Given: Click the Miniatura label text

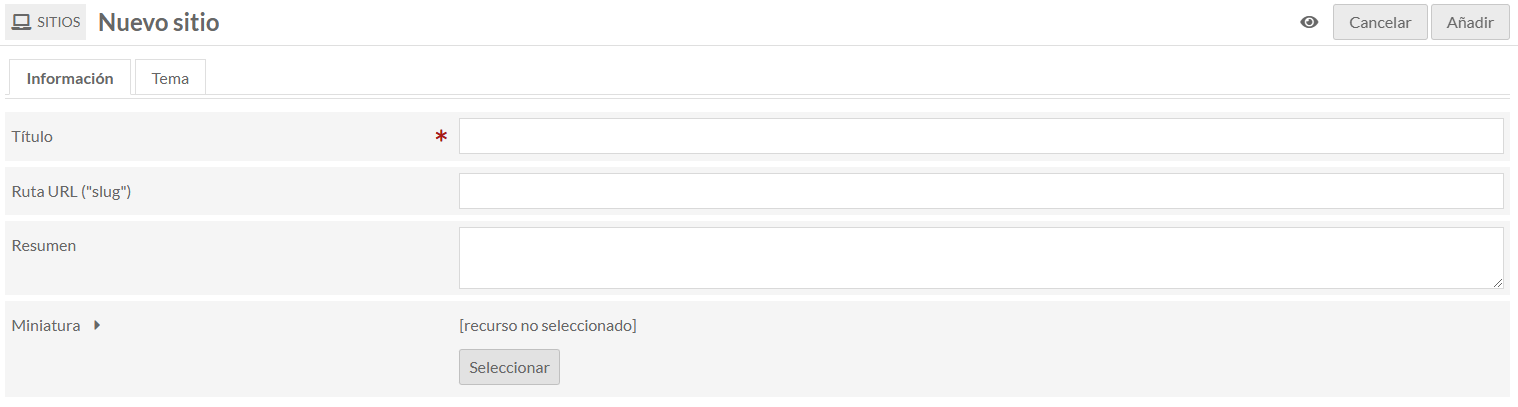Looking at the screenshot, I should tap(46, 325).
